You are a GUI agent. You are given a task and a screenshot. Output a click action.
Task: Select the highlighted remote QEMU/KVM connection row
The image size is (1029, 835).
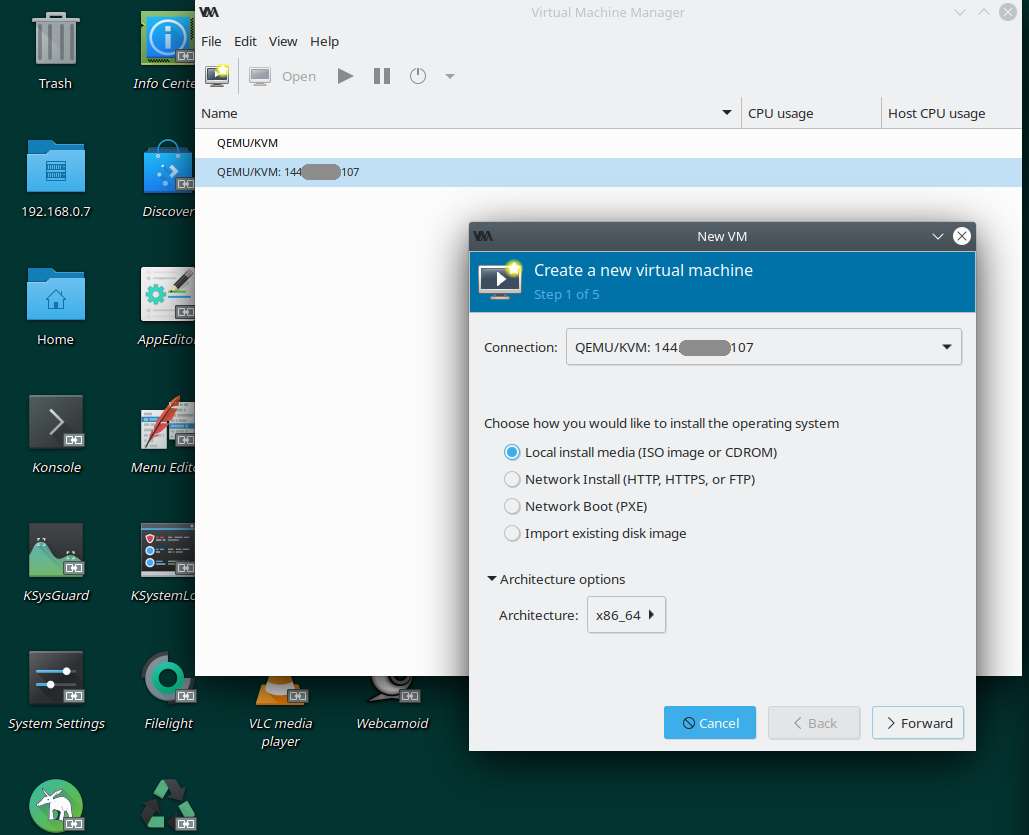(x=608, y=172)
